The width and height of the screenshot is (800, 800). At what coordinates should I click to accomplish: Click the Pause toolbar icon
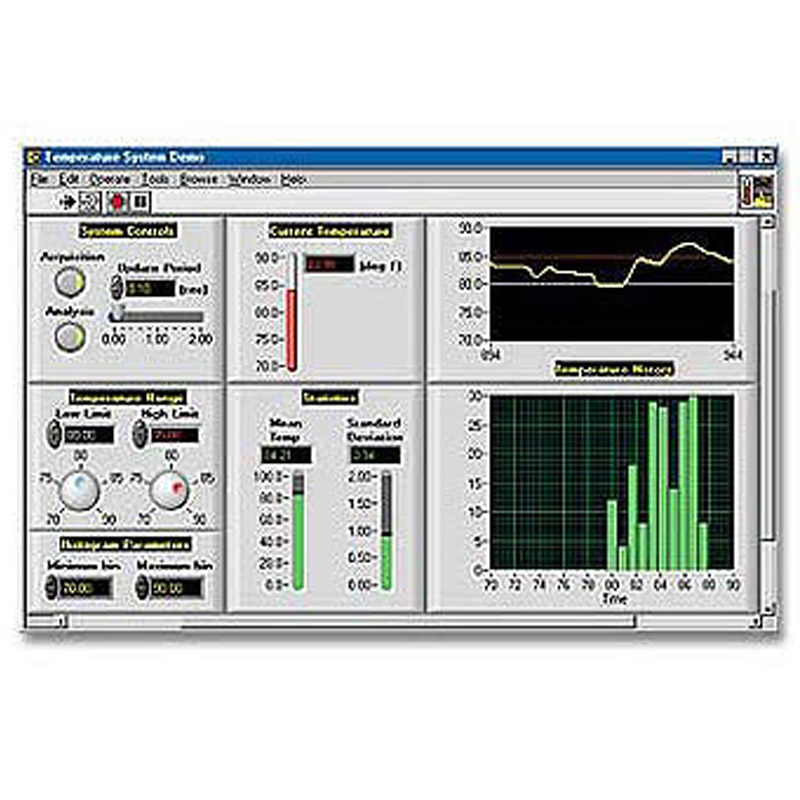coord(140,201)
